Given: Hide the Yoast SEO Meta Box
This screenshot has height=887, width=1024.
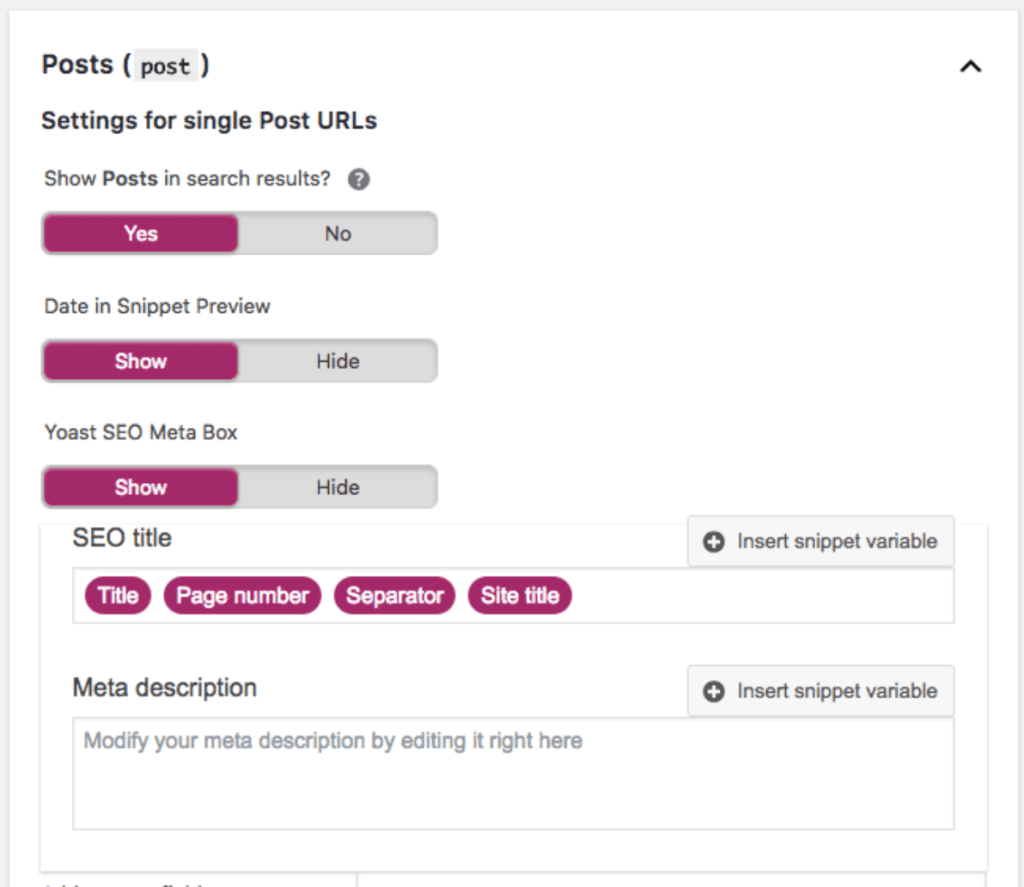Looking at the screenshot, I should pyautogui.click(x=337, y=488).
